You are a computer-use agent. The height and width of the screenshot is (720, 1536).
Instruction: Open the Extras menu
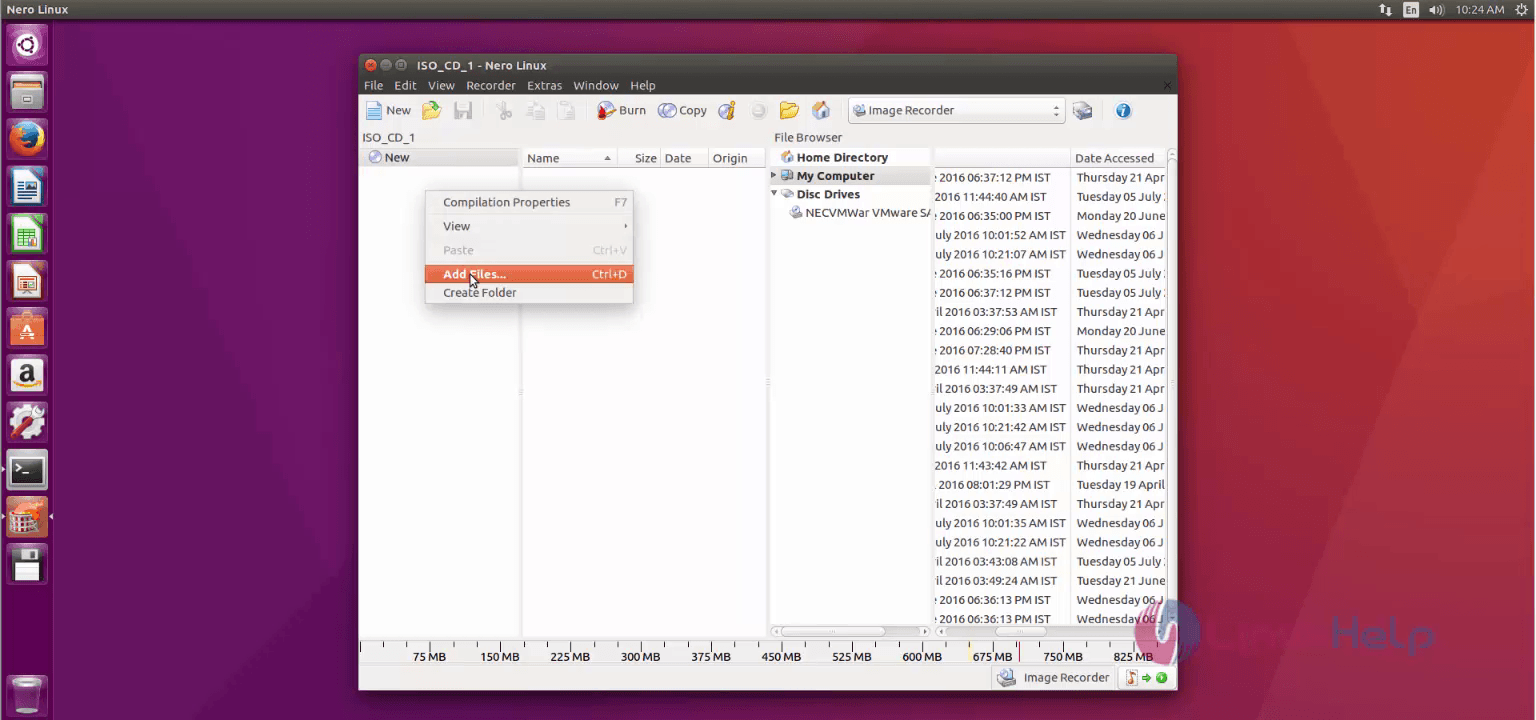click(x=545, y=86)
